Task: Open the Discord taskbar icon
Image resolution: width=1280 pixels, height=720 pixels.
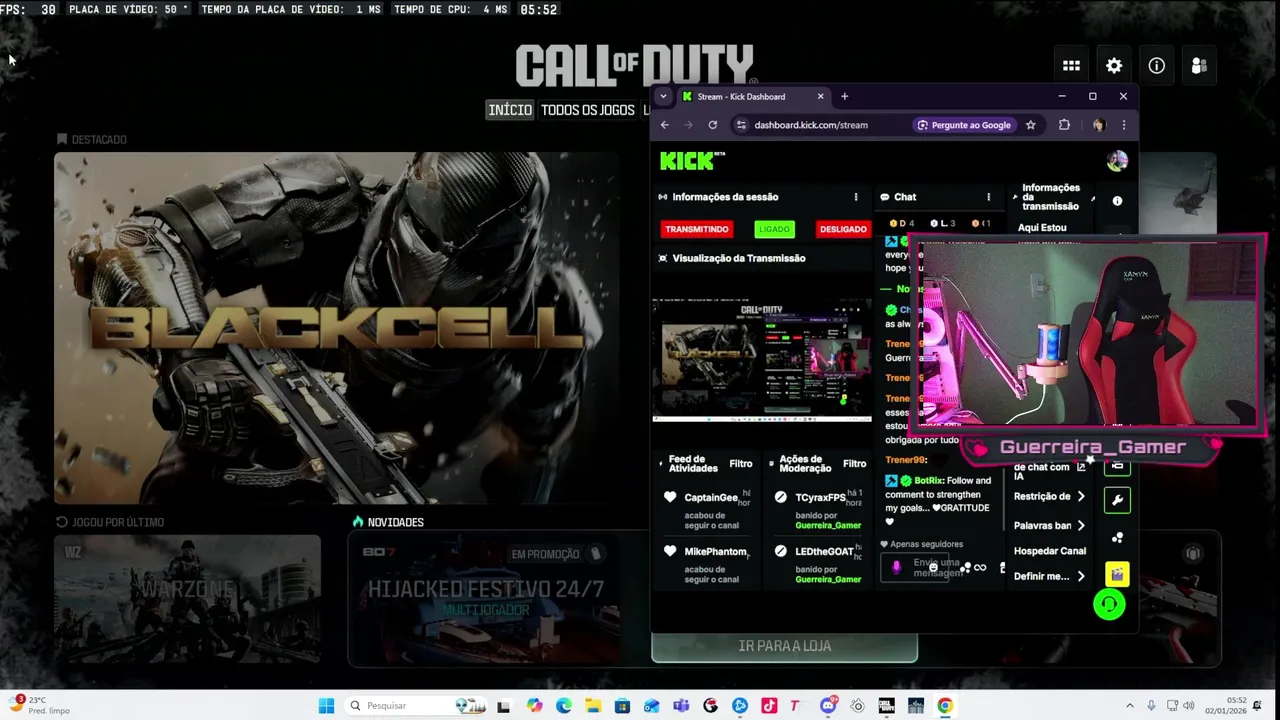Action: [x=828, y=705]
